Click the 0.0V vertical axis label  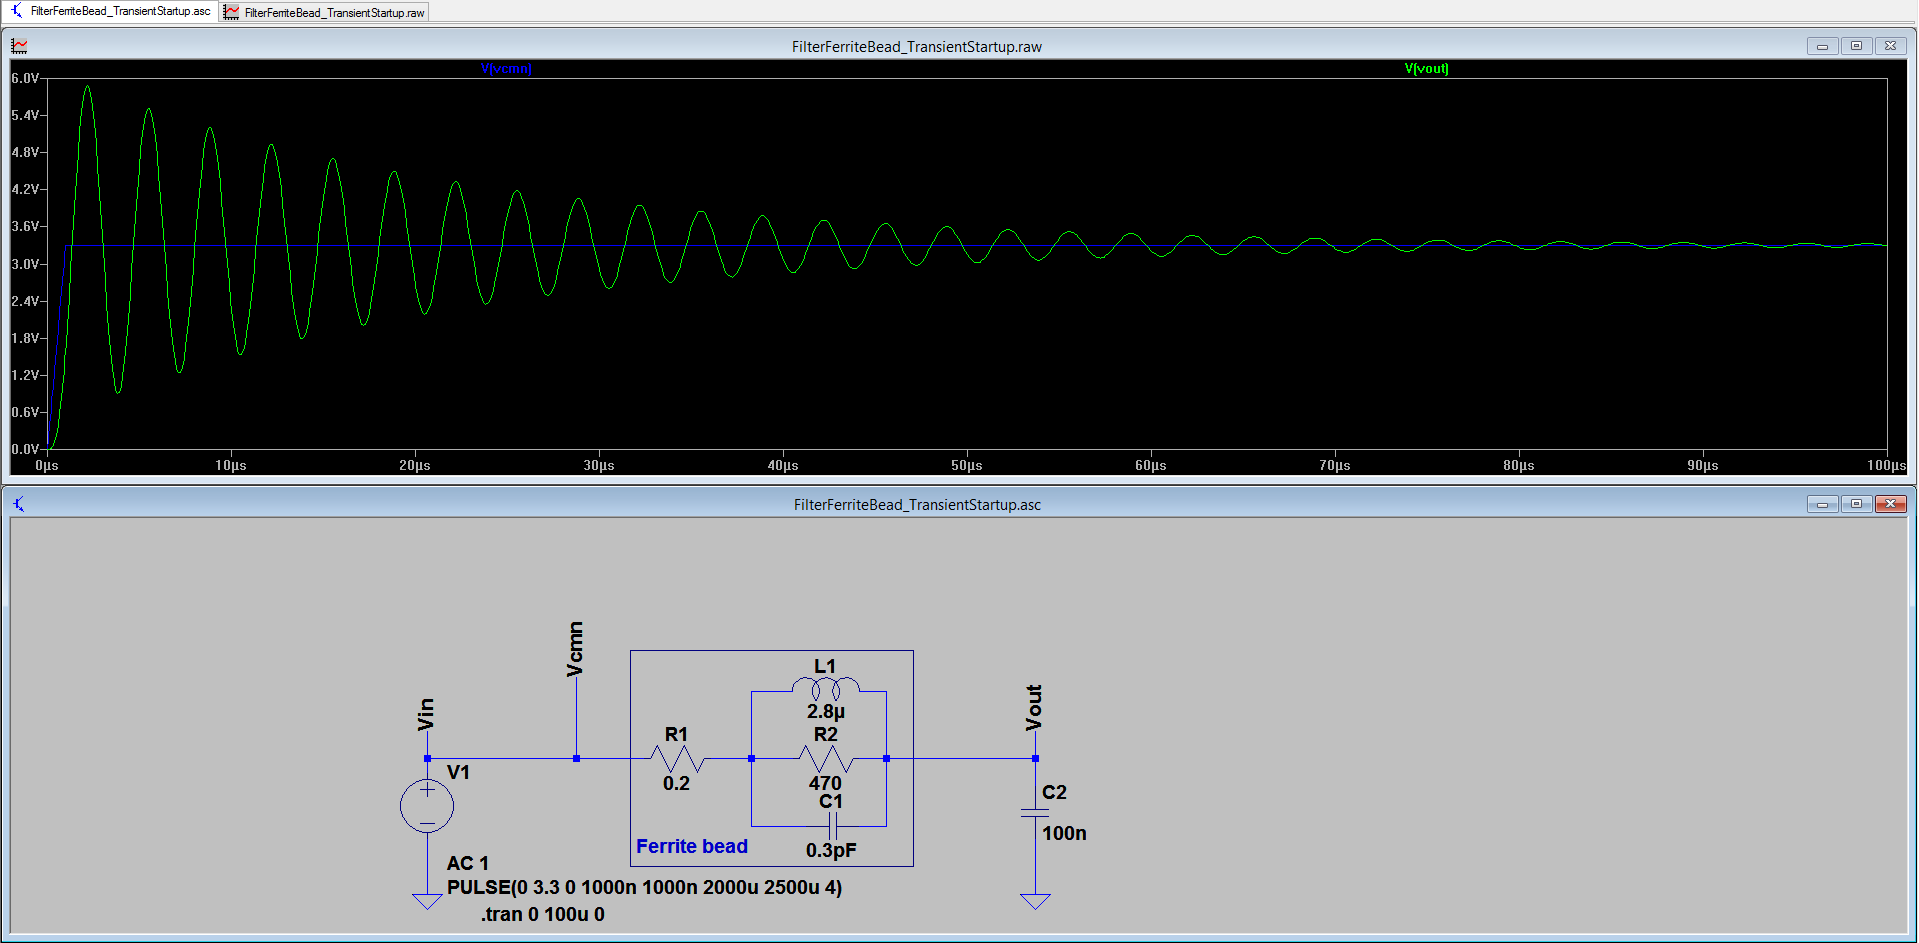click(x=25, y=449)
